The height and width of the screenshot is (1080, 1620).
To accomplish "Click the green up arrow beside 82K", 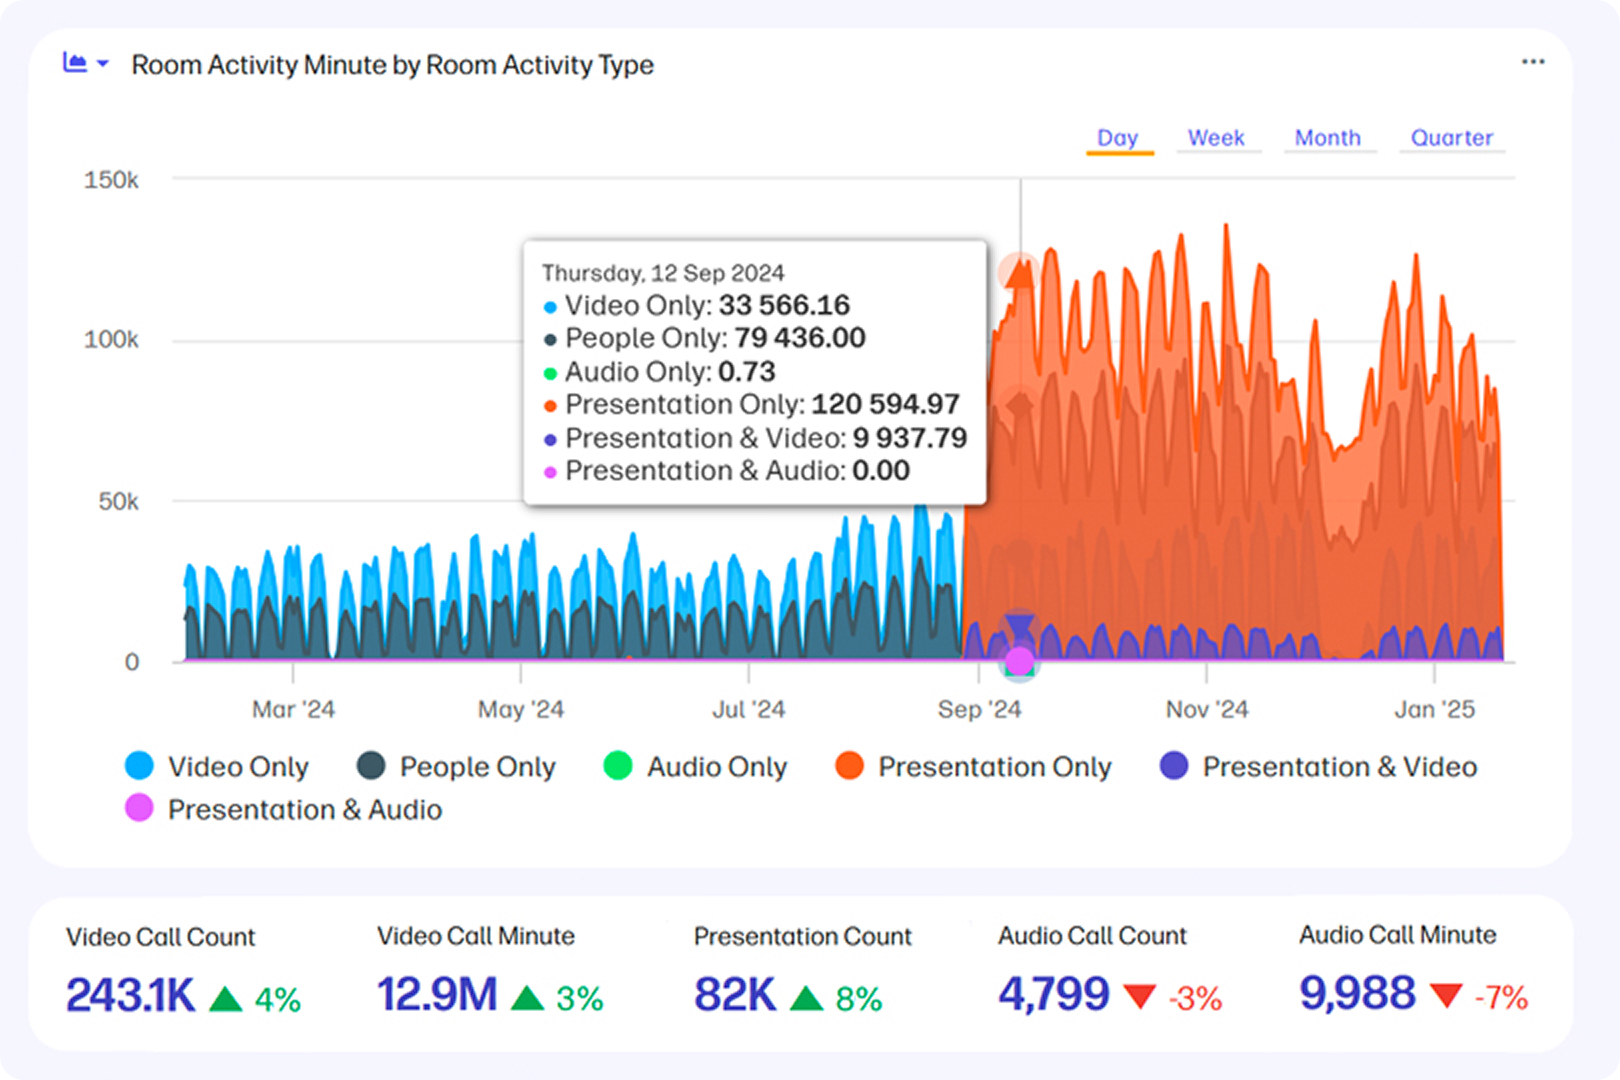I will tap(806, 998).
